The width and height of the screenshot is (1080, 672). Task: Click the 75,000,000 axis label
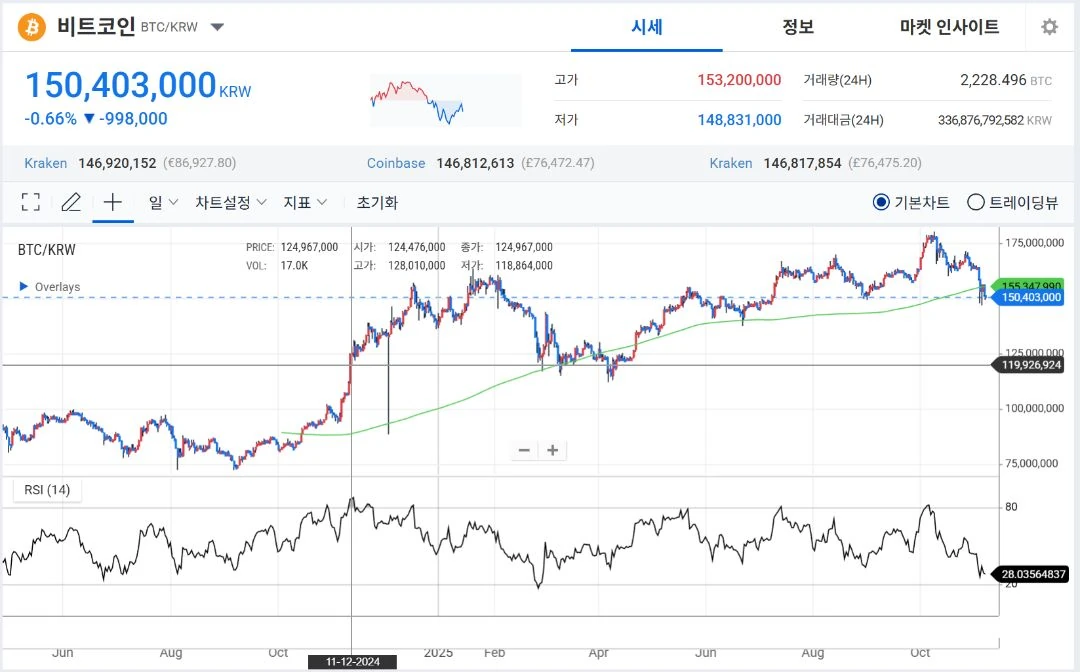1031,463
